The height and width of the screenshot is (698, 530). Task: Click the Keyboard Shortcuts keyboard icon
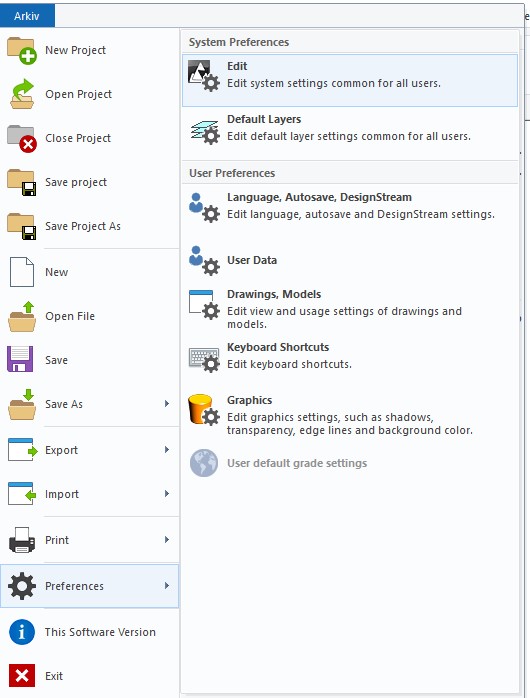pos(204,360)
